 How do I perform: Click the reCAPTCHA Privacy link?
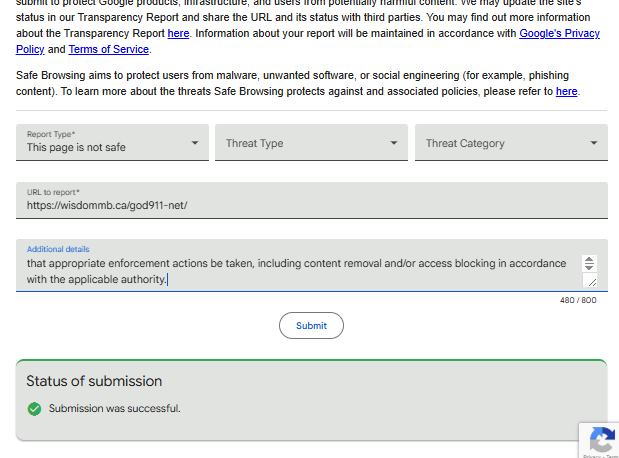(592, 456)
